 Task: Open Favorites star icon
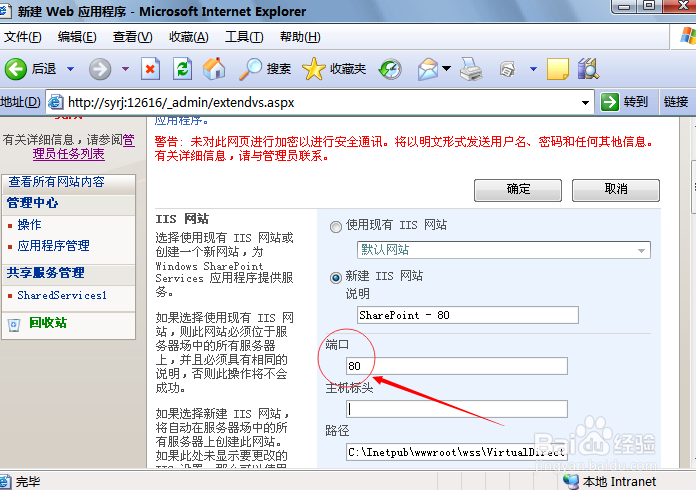coord(314,69)
